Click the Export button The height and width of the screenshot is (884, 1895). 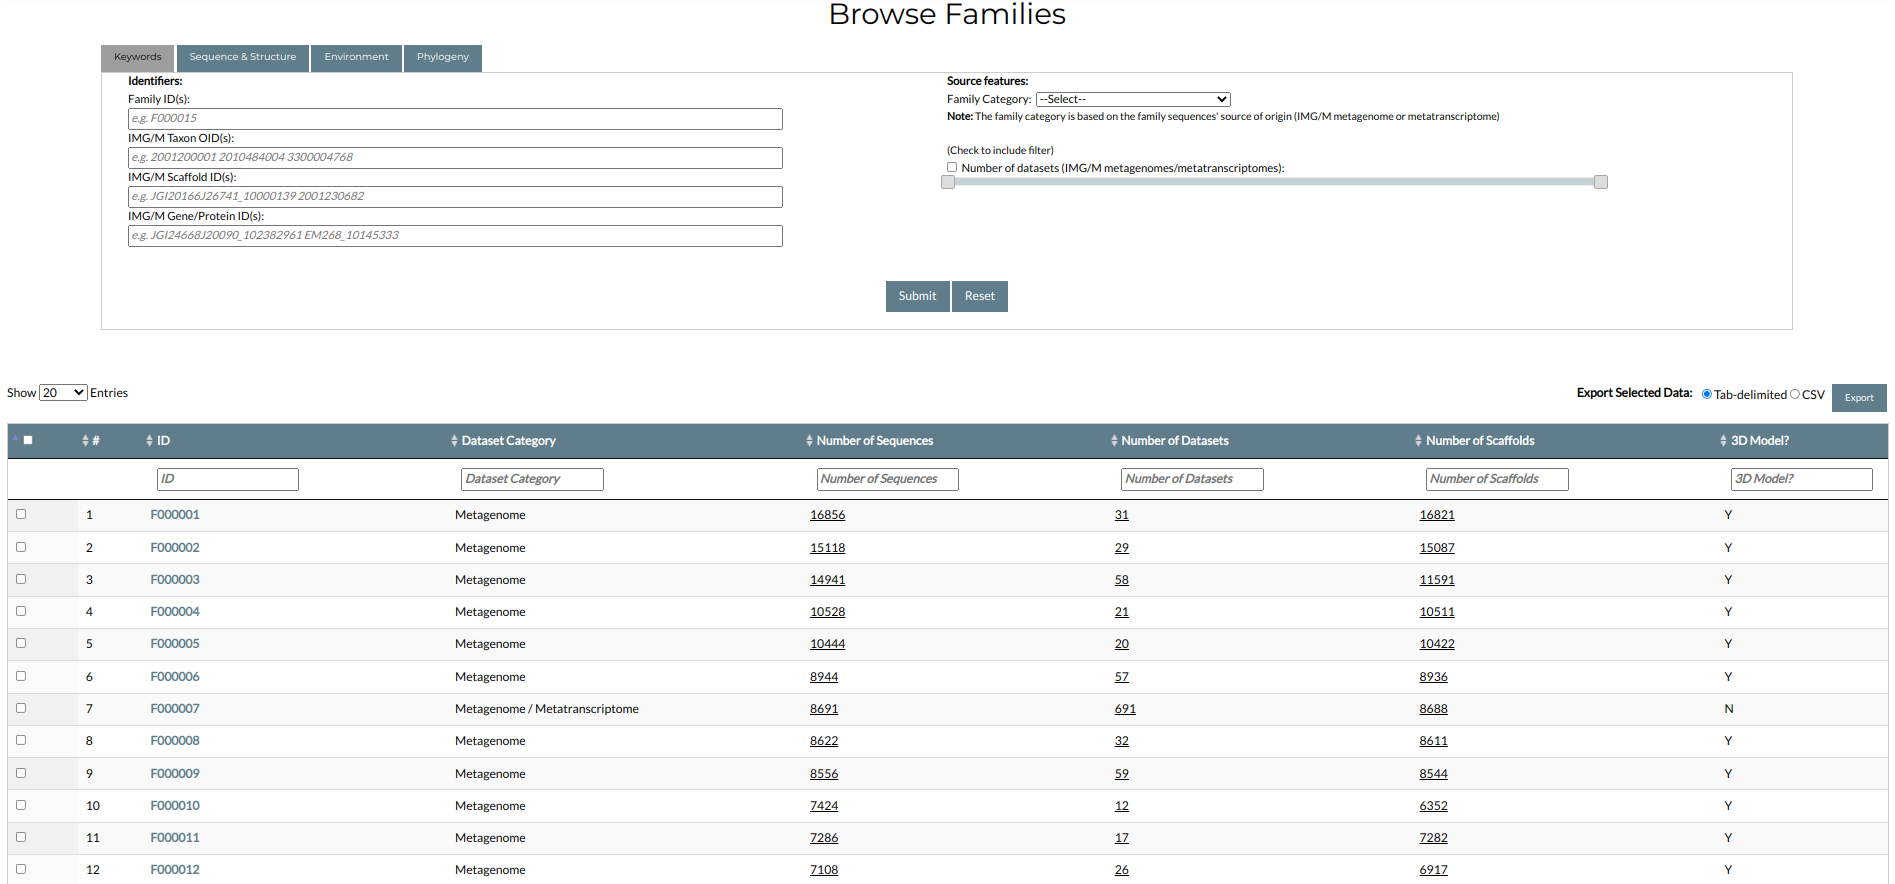pos(1858,398)
